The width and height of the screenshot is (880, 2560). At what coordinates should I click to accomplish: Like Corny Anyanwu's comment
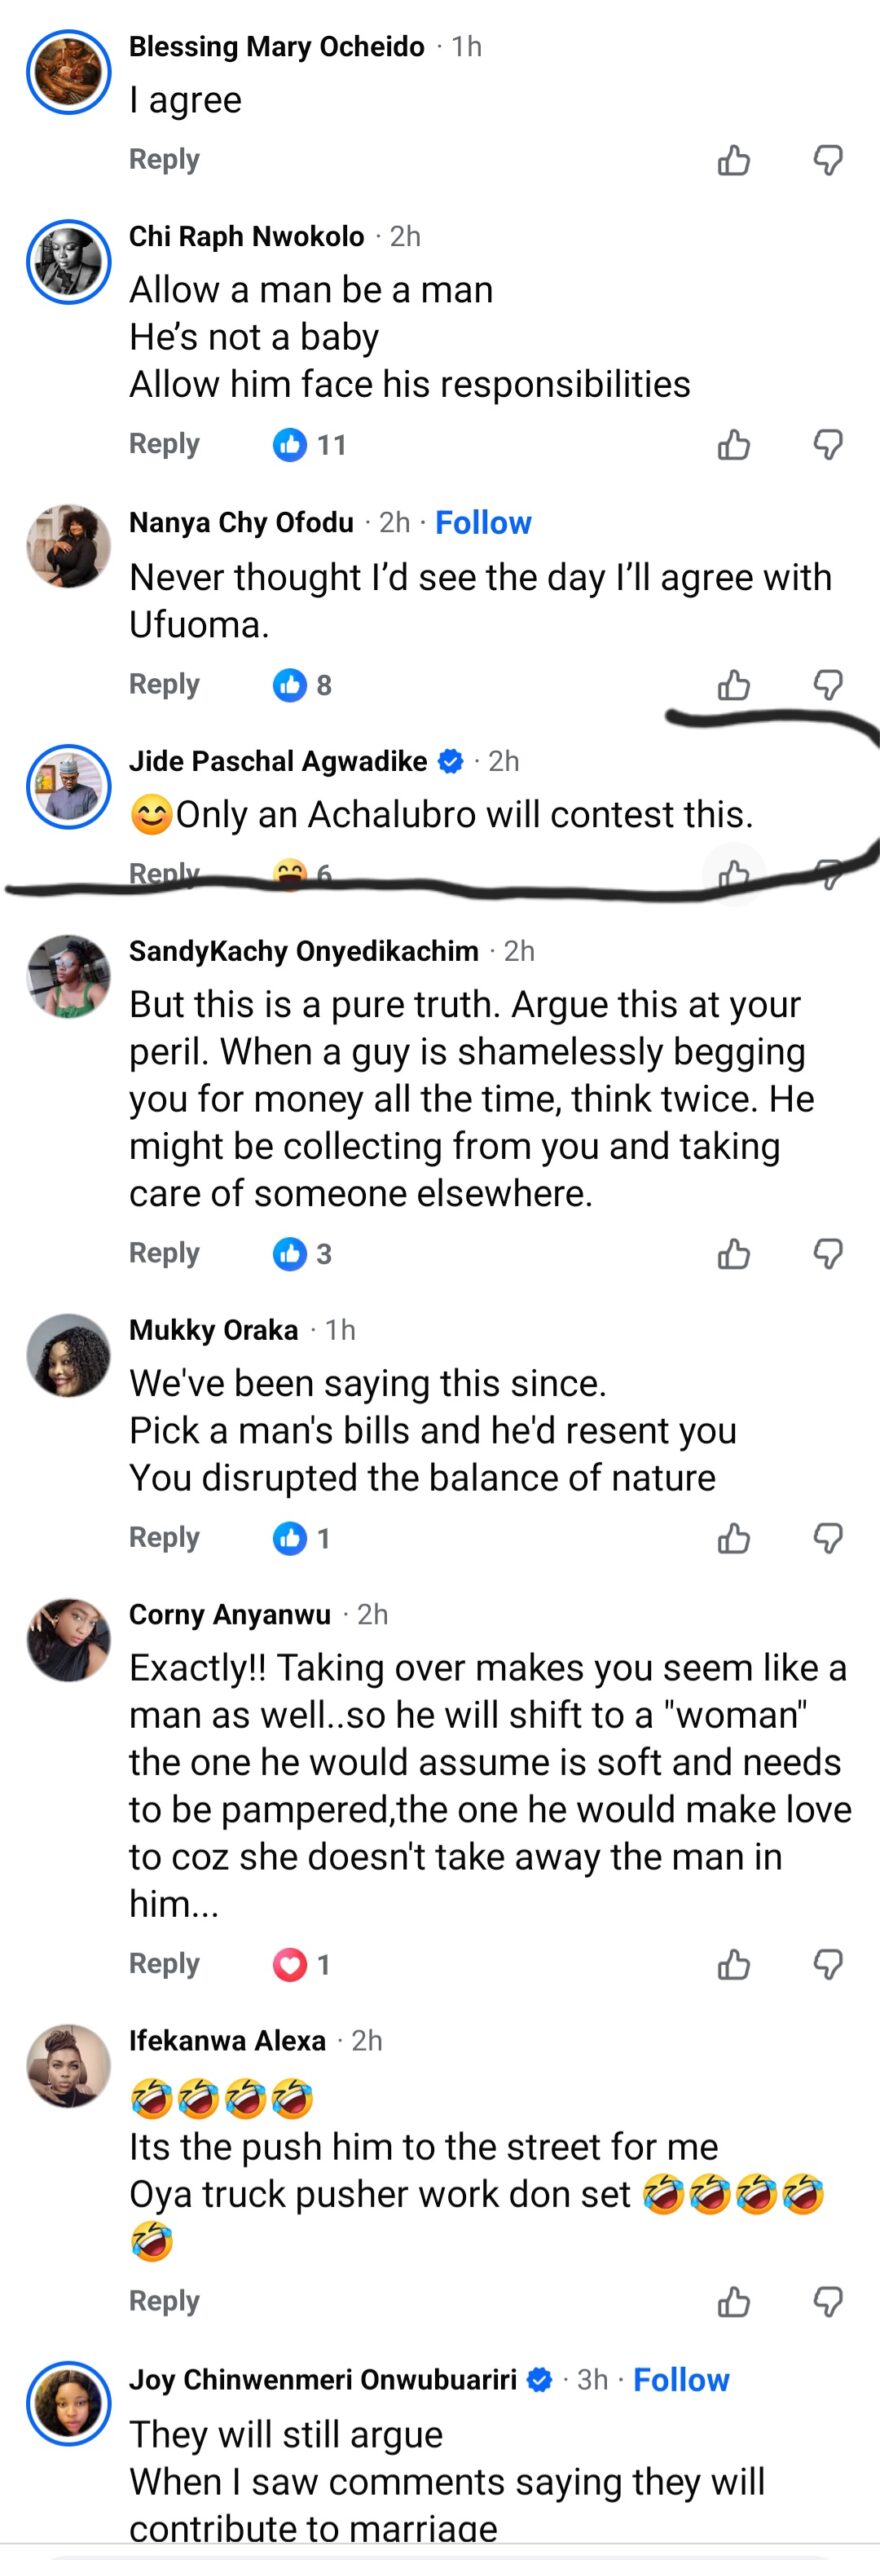click(733, 1964)
